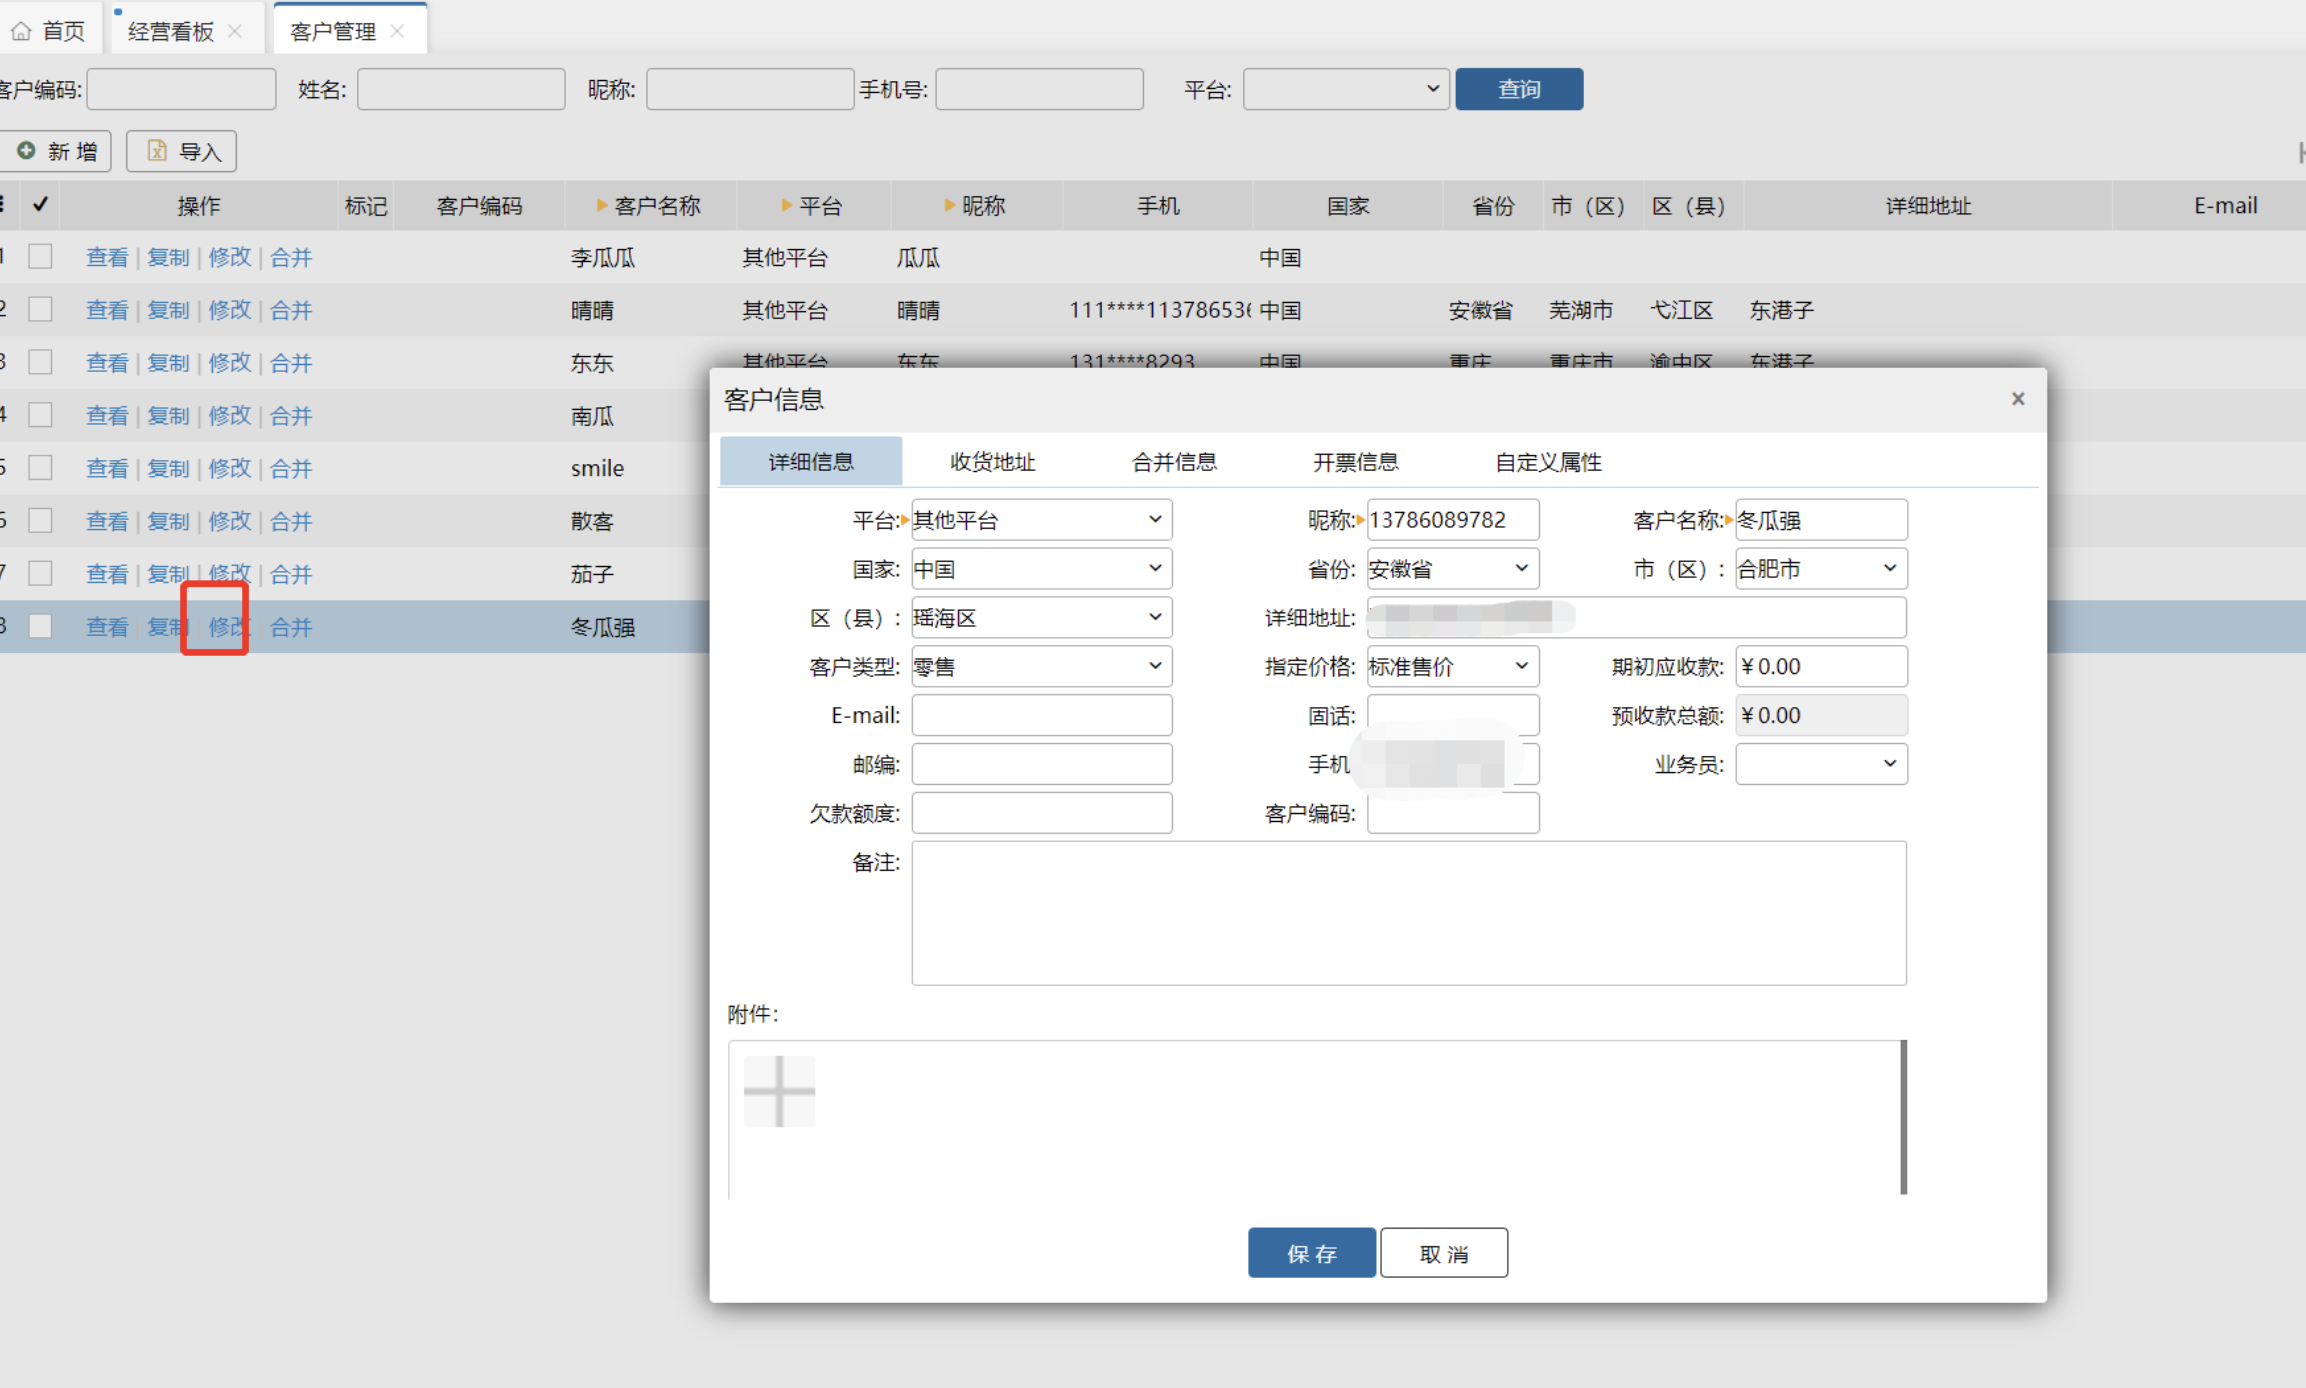Check the row for 茄子

click(x=40, y=573)
